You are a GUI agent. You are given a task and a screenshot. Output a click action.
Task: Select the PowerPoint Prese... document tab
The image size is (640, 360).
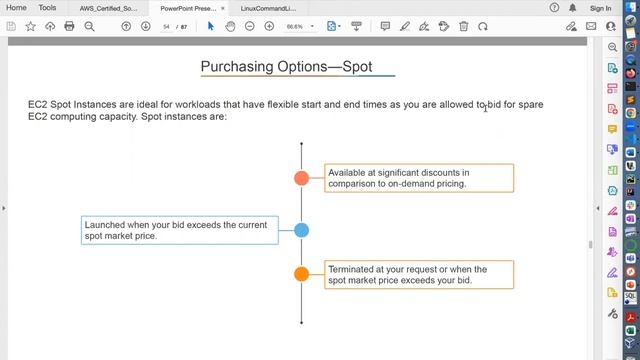point(188,8)
